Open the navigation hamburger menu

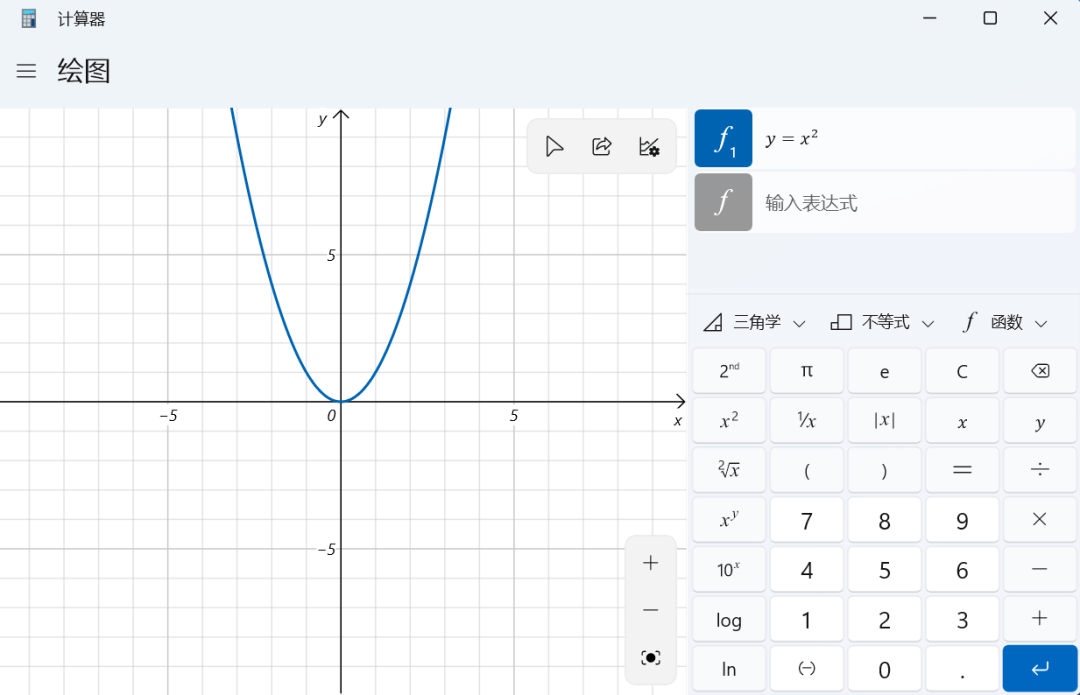point(26,71)
